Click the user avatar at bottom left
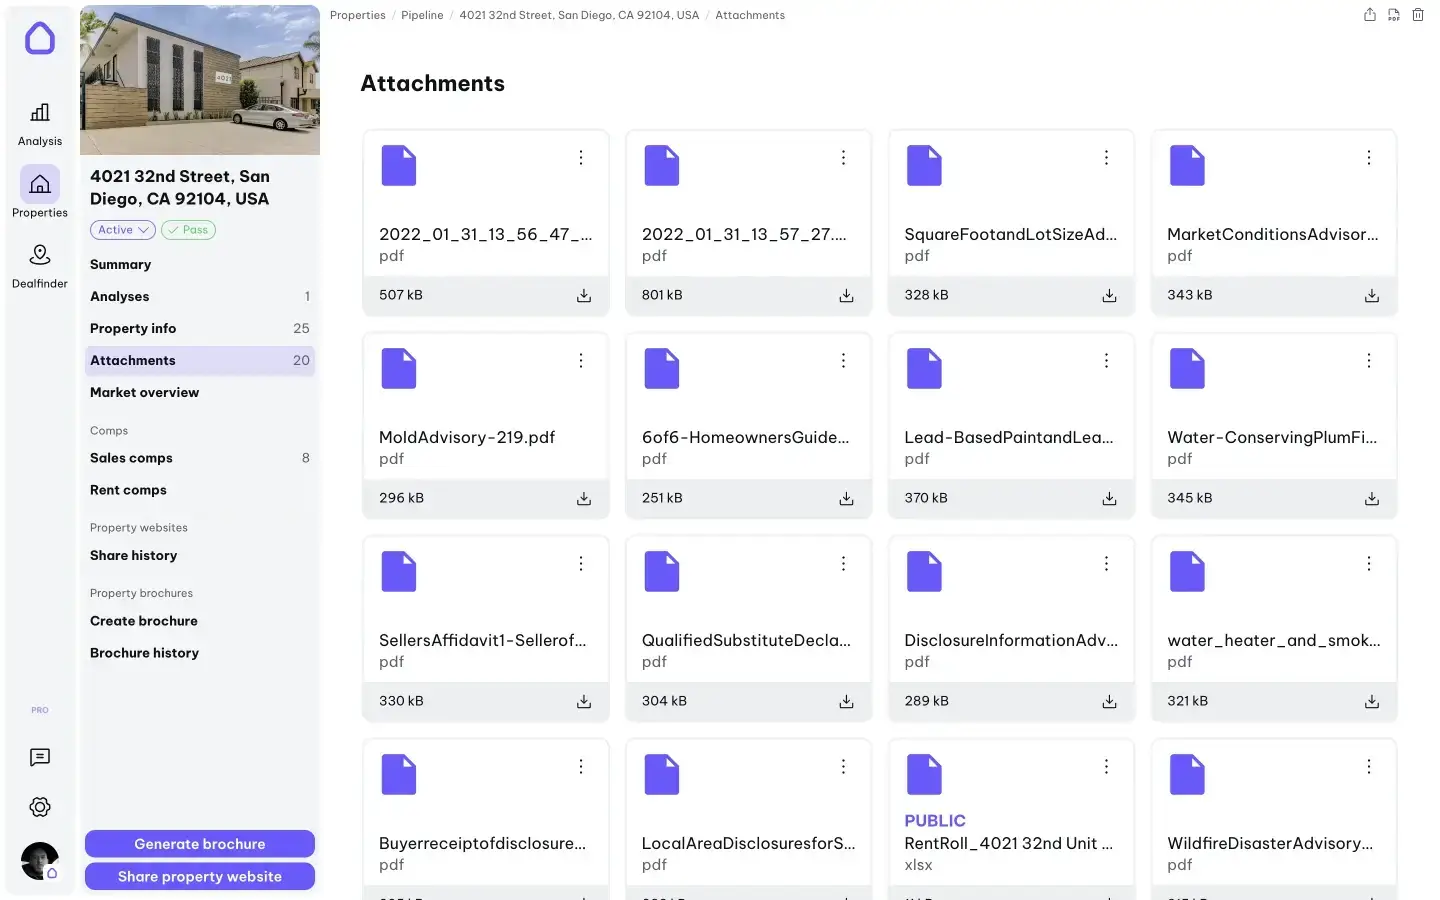 coord(39,861)
